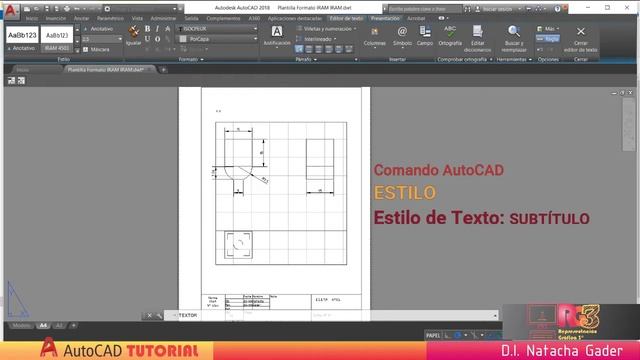Insert a symbol using the Símbolo @ icon
This screenshot has width=640, height=360.
402,36
